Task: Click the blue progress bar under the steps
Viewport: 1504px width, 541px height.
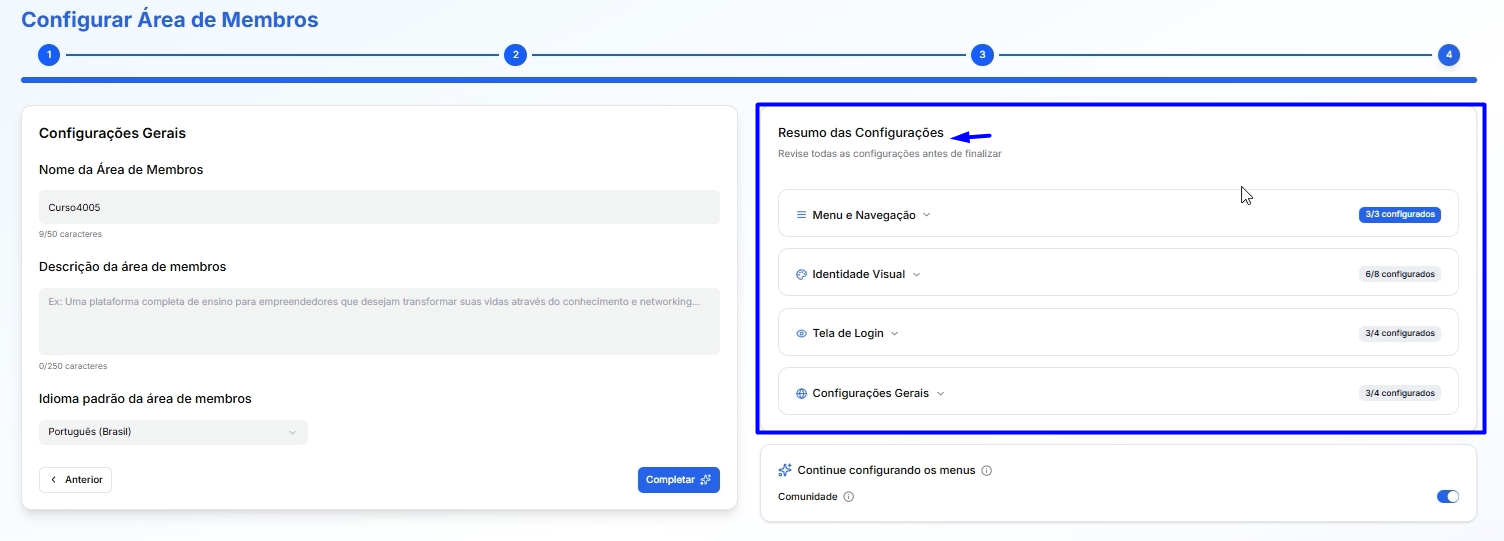Action: [x=748, y=79]
